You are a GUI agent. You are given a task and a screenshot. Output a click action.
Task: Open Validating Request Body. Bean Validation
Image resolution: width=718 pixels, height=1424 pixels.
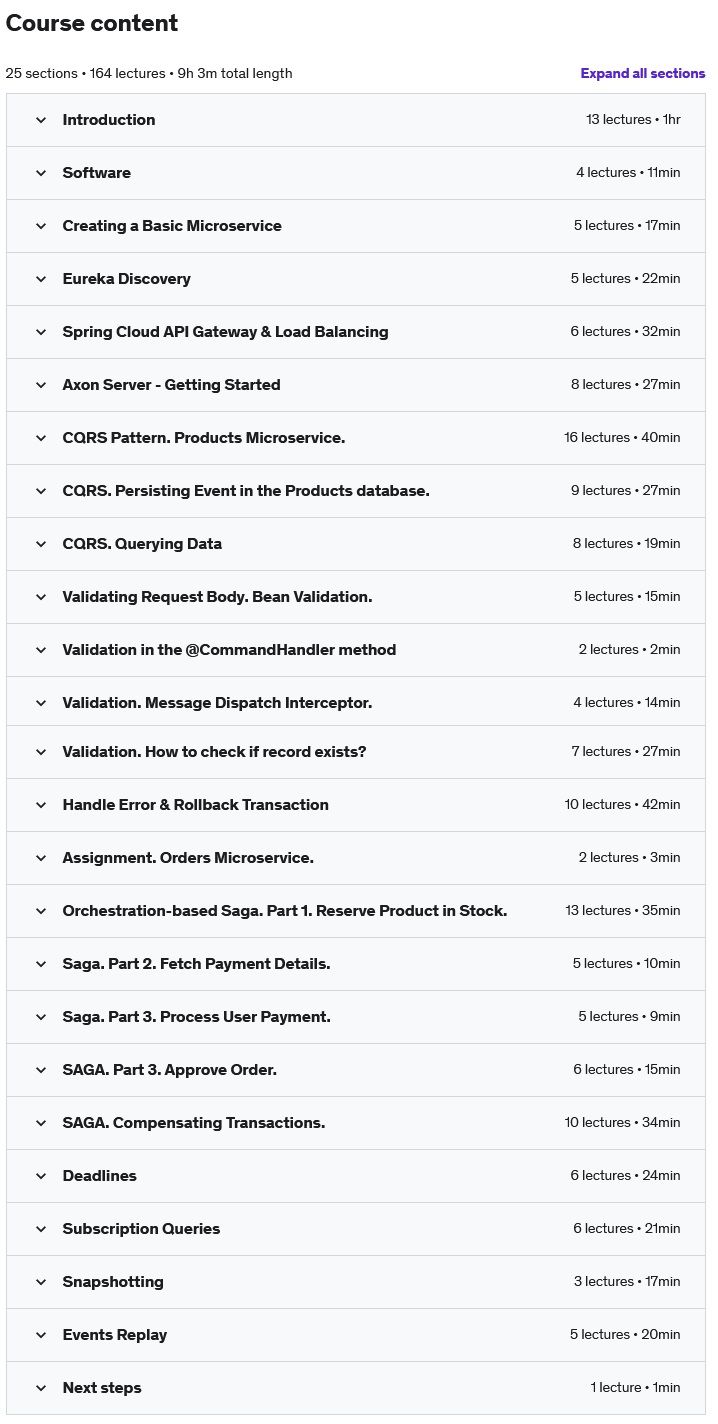(217, 597)
